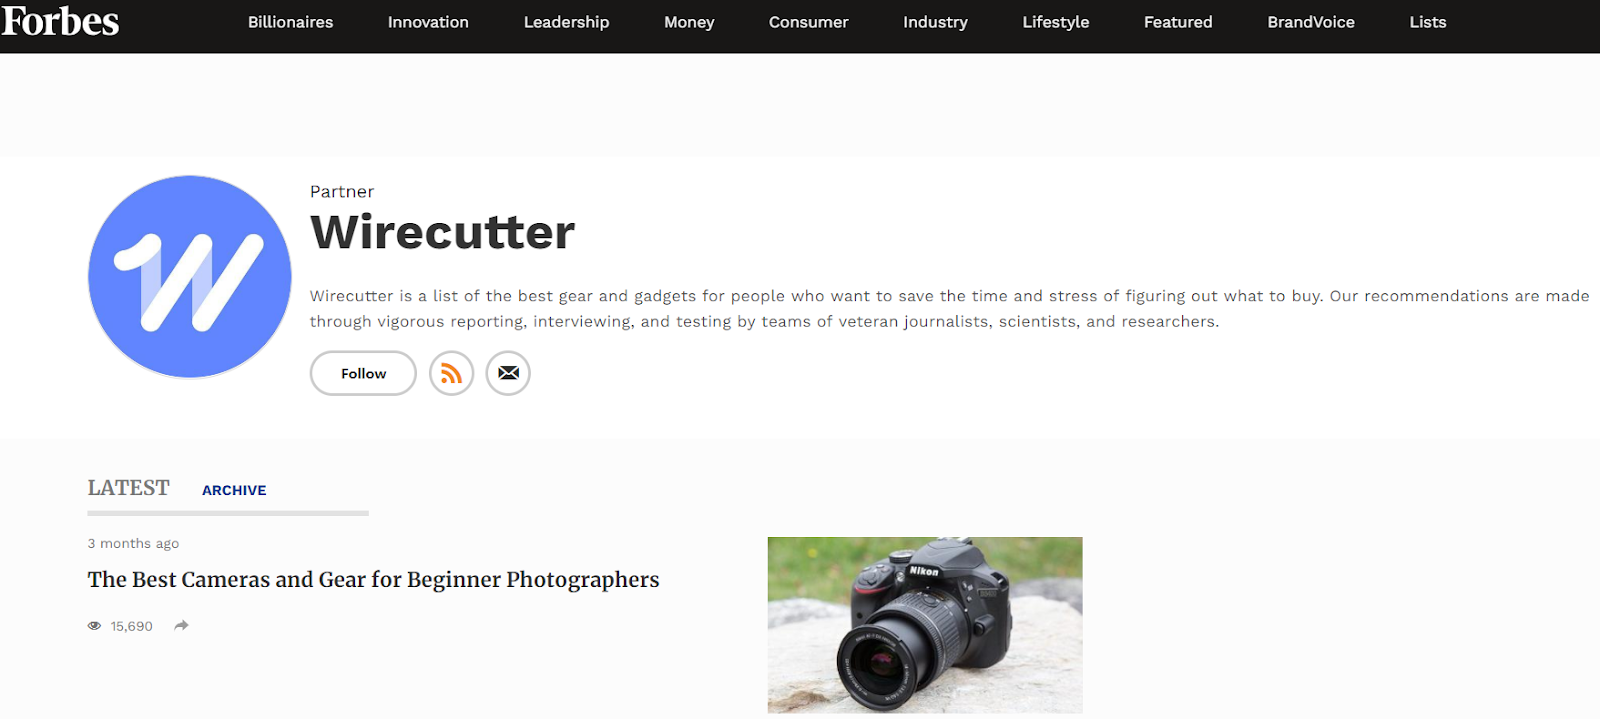Open the Best Cameras article headline

(373, 580)
